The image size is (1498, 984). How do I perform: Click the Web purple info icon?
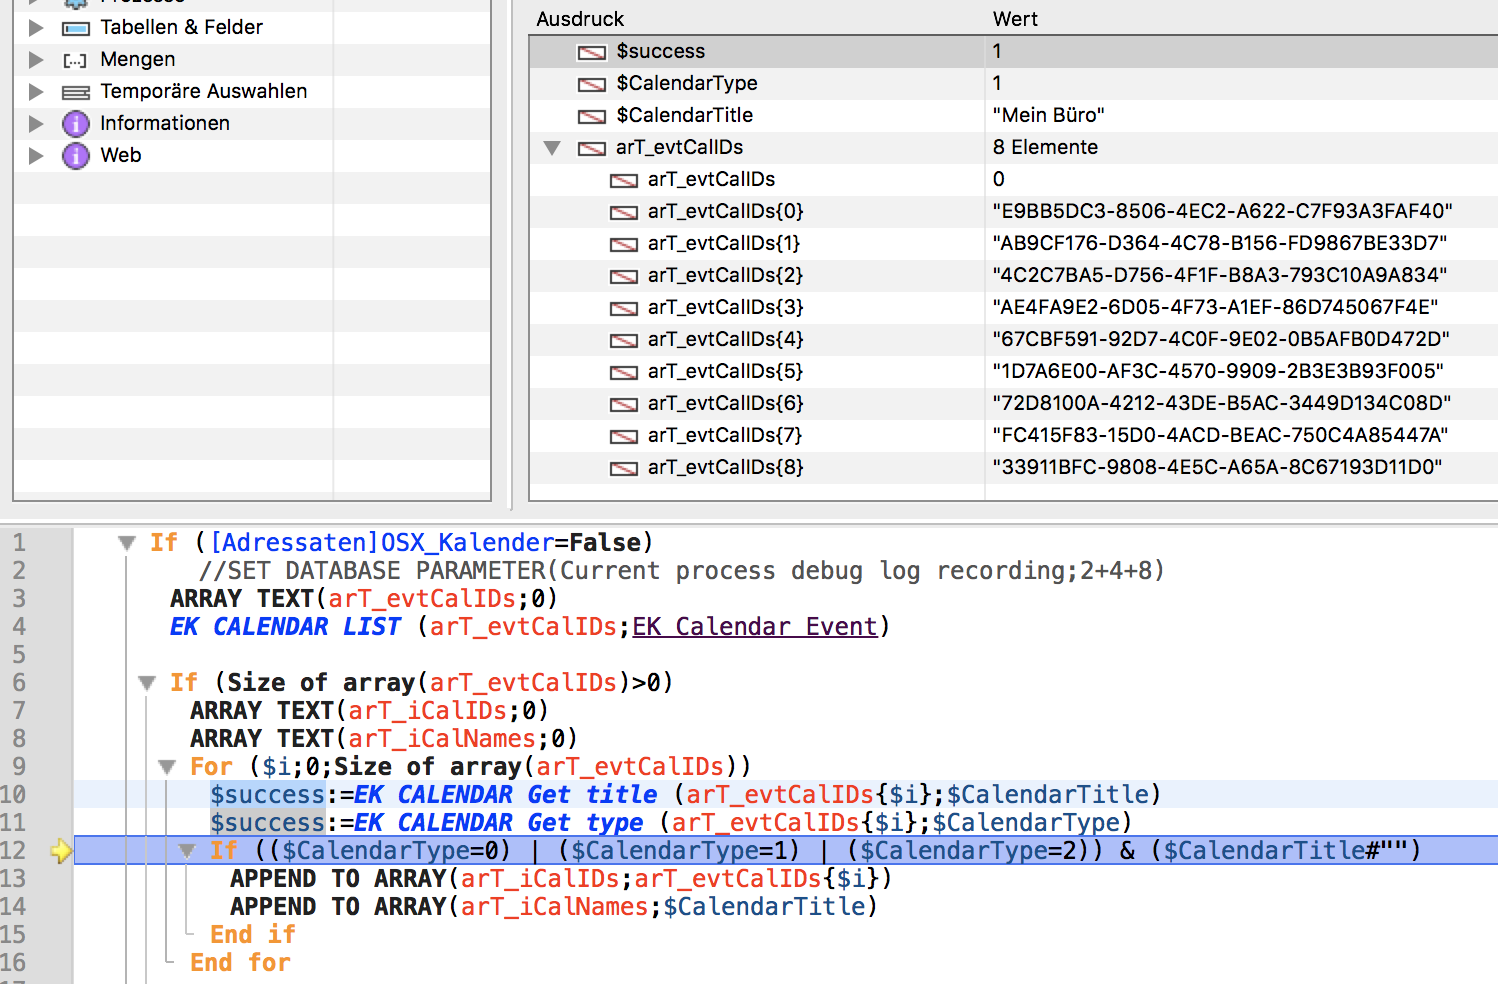click(x=76, y=155)
